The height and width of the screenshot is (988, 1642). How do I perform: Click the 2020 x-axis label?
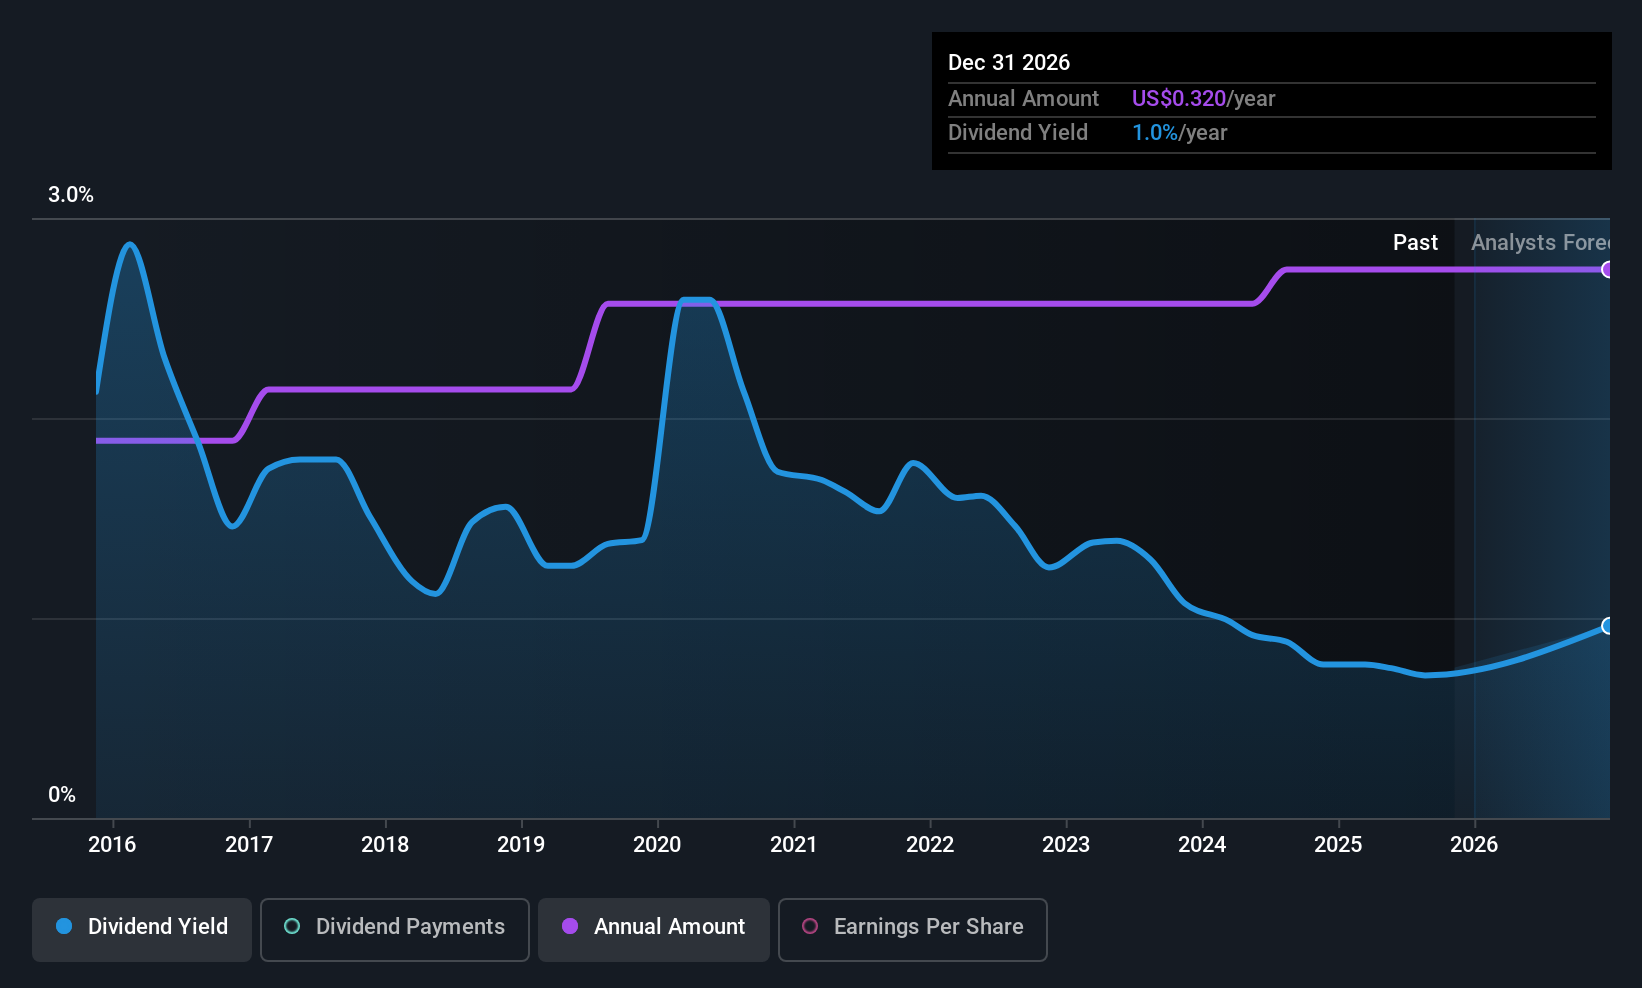657,844
